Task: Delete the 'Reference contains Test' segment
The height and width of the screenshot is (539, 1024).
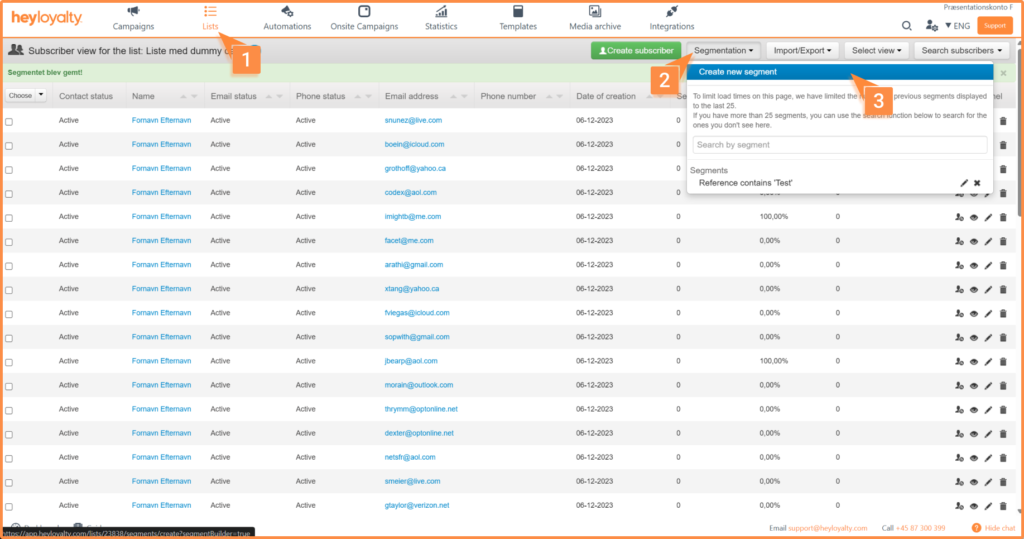Action: point(977,183)
